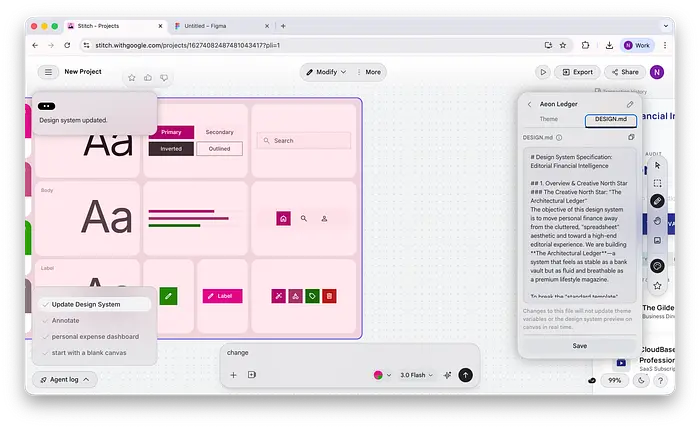The image size is (700, 428).
Task: Select the hand pan tool
Action: coord(657,220)
